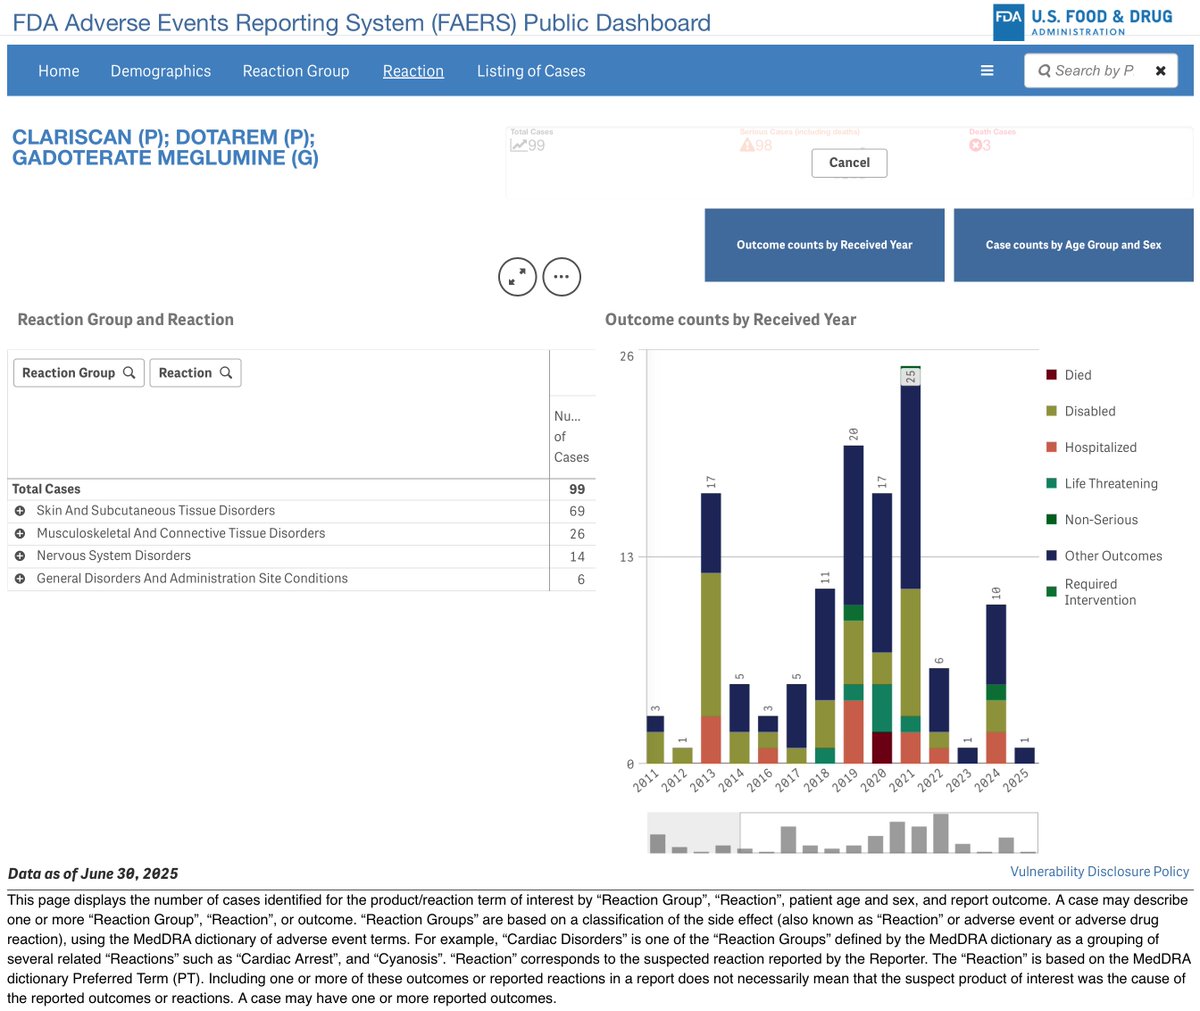Click the CLARISCAN; DOTAREM product title
This screenshot has height=1011, width=1200.
point(166,147)
